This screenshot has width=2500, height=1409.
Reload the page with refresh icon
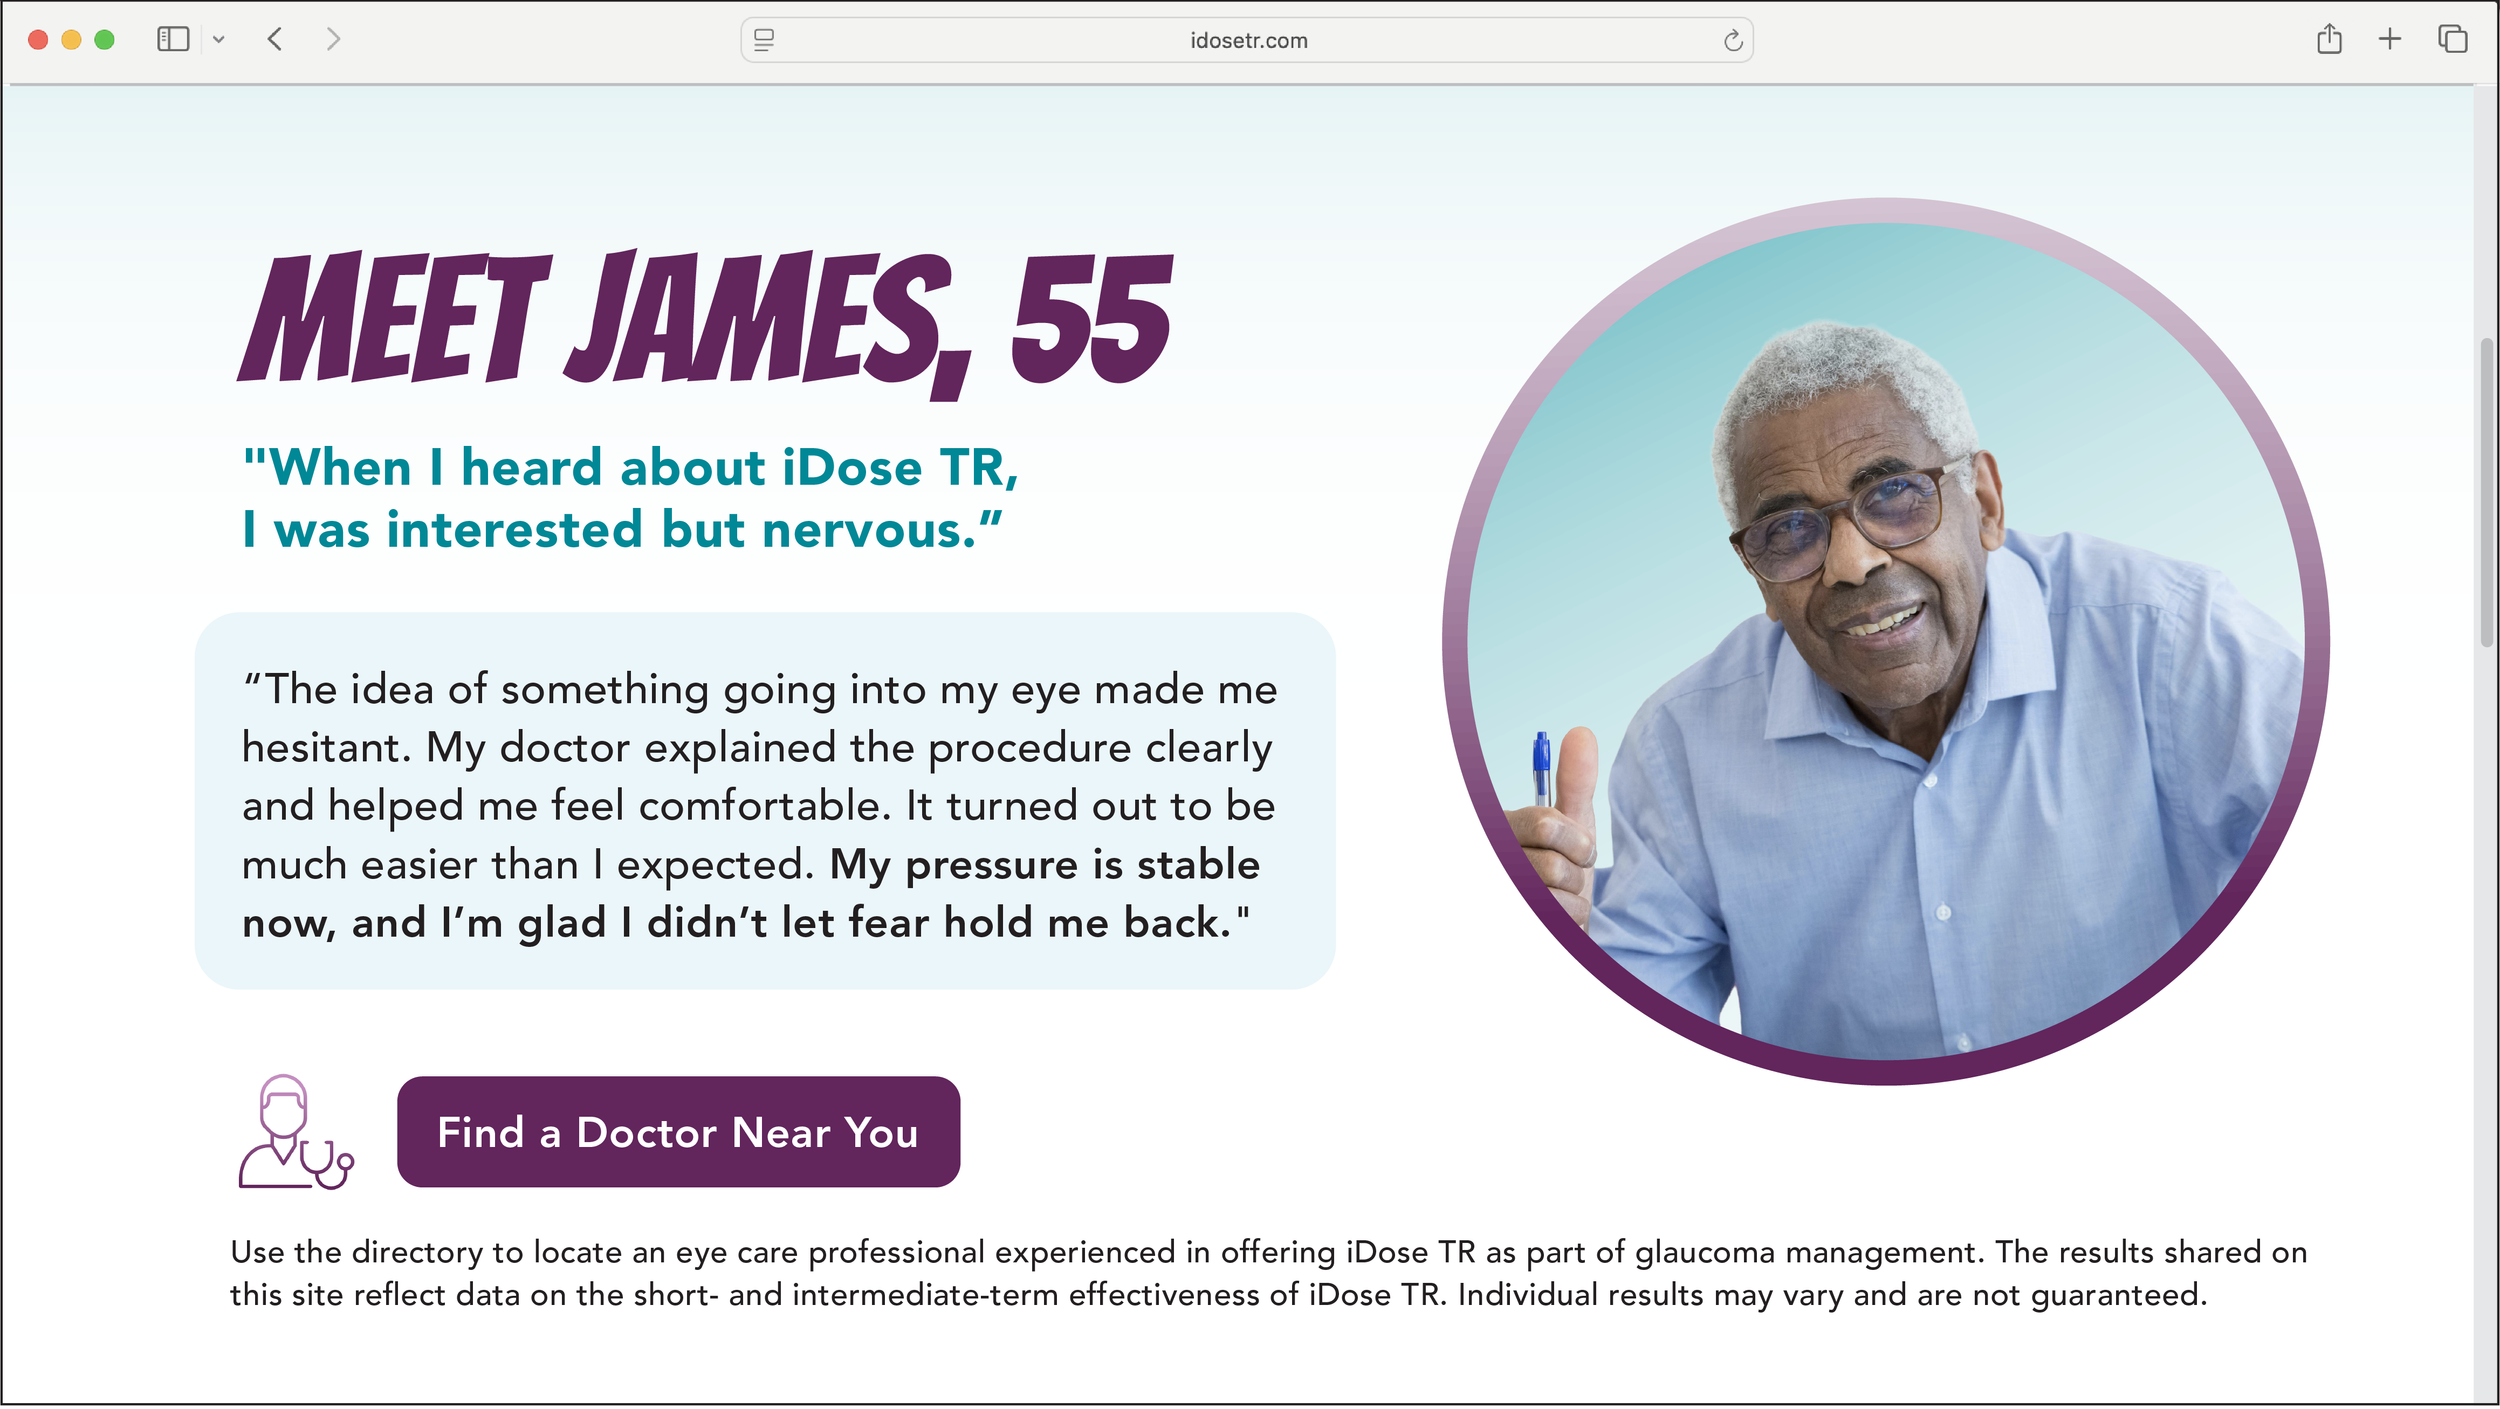coord(1733,40)
